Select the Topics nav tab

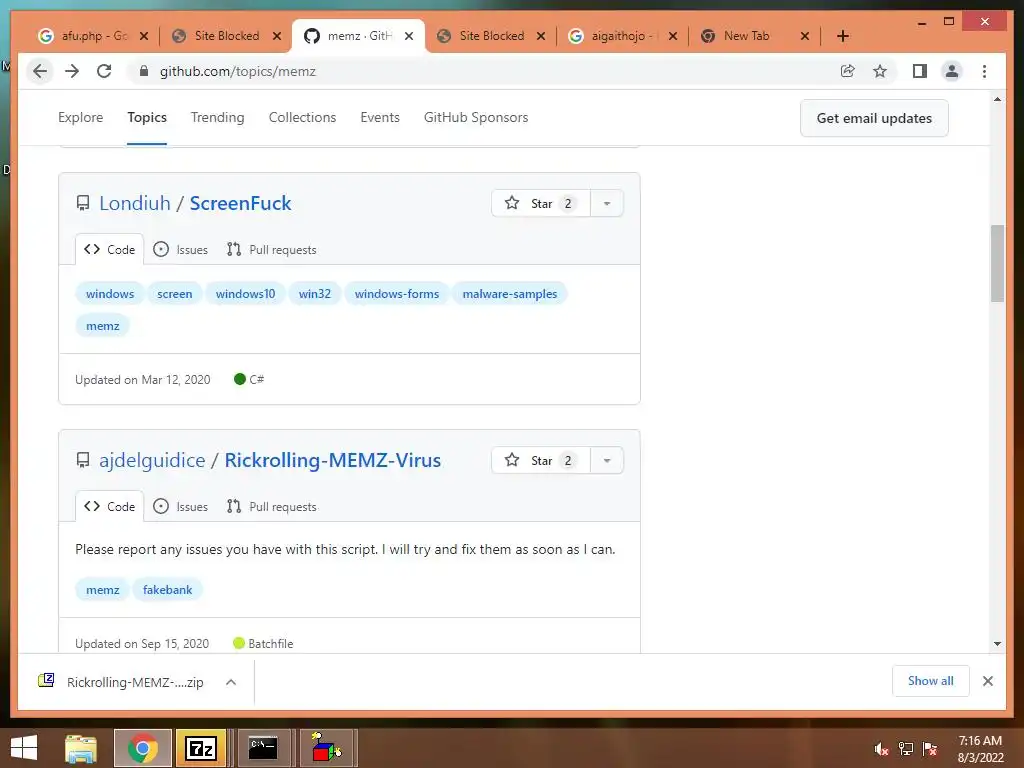pyautogui.click(x=147, y=118)
